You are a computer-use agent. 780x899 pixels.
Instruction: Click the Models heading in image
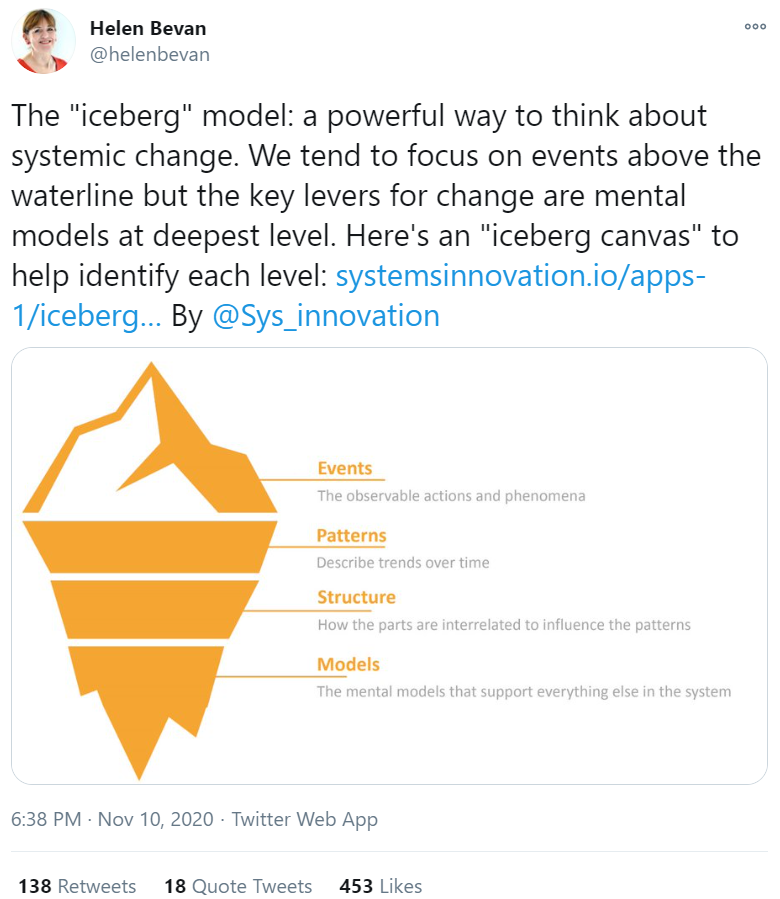(348, 665)
